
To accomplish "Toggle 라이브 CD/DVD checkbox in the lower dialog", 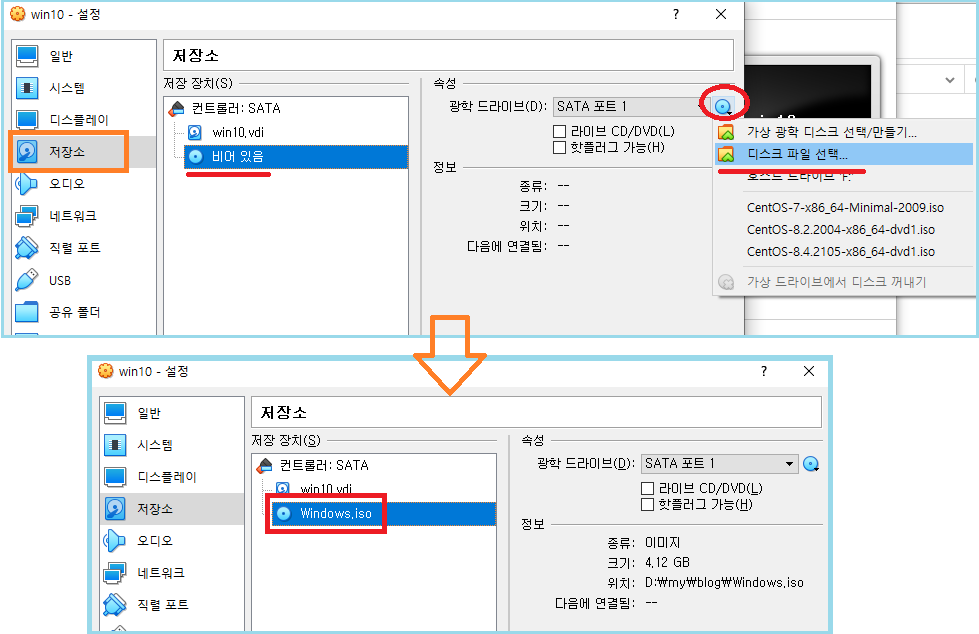I will pos(647,488).
